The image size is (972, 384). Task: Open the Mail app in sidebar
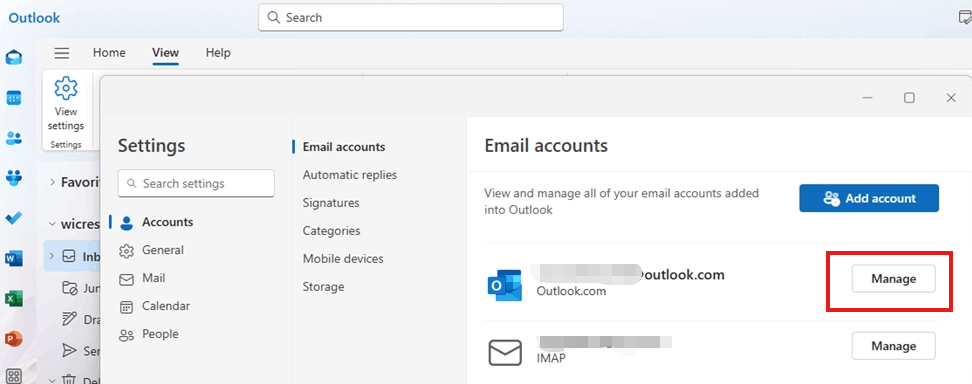[14, 58]
